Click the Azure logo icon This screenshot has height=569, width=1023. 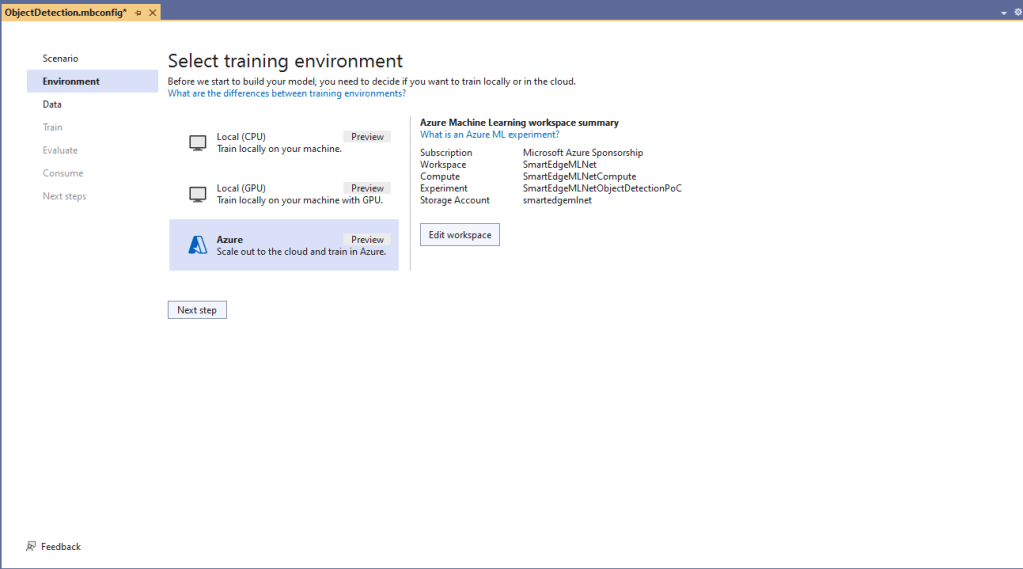197,245
